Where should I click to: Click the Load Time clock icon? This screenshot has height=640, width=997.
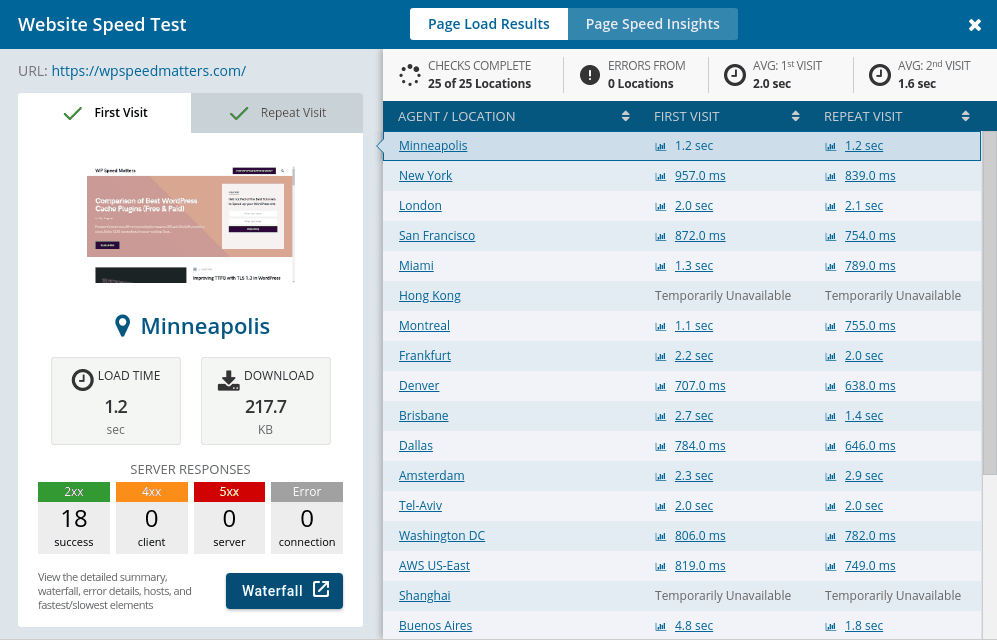(82, 379)
